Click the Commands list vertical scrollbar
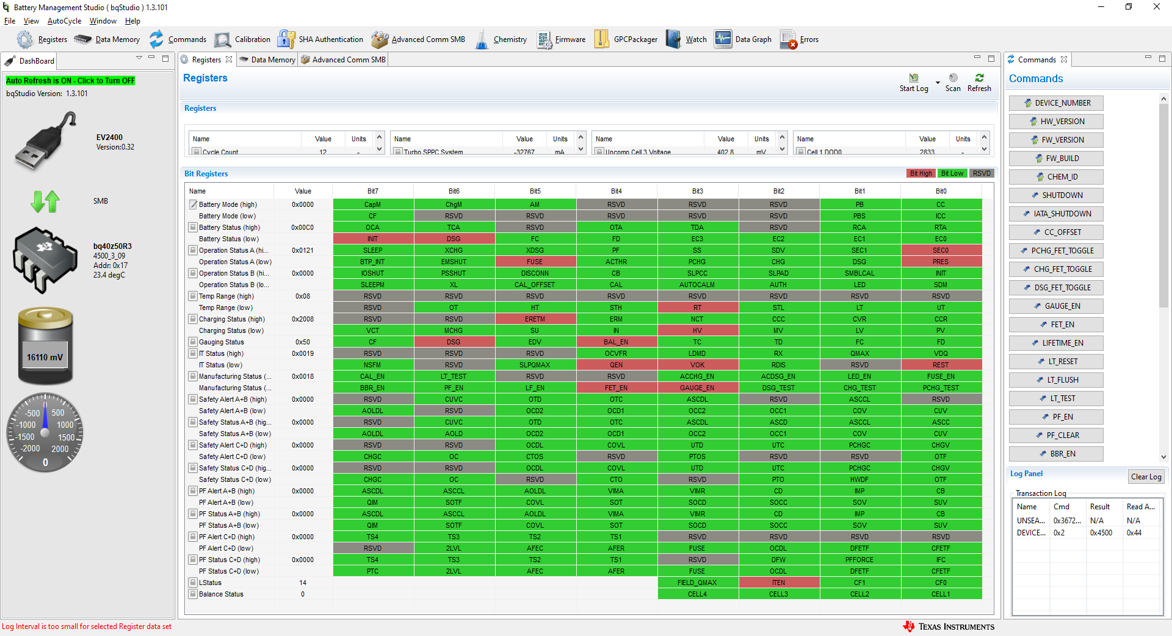 tap(1163, 277)
